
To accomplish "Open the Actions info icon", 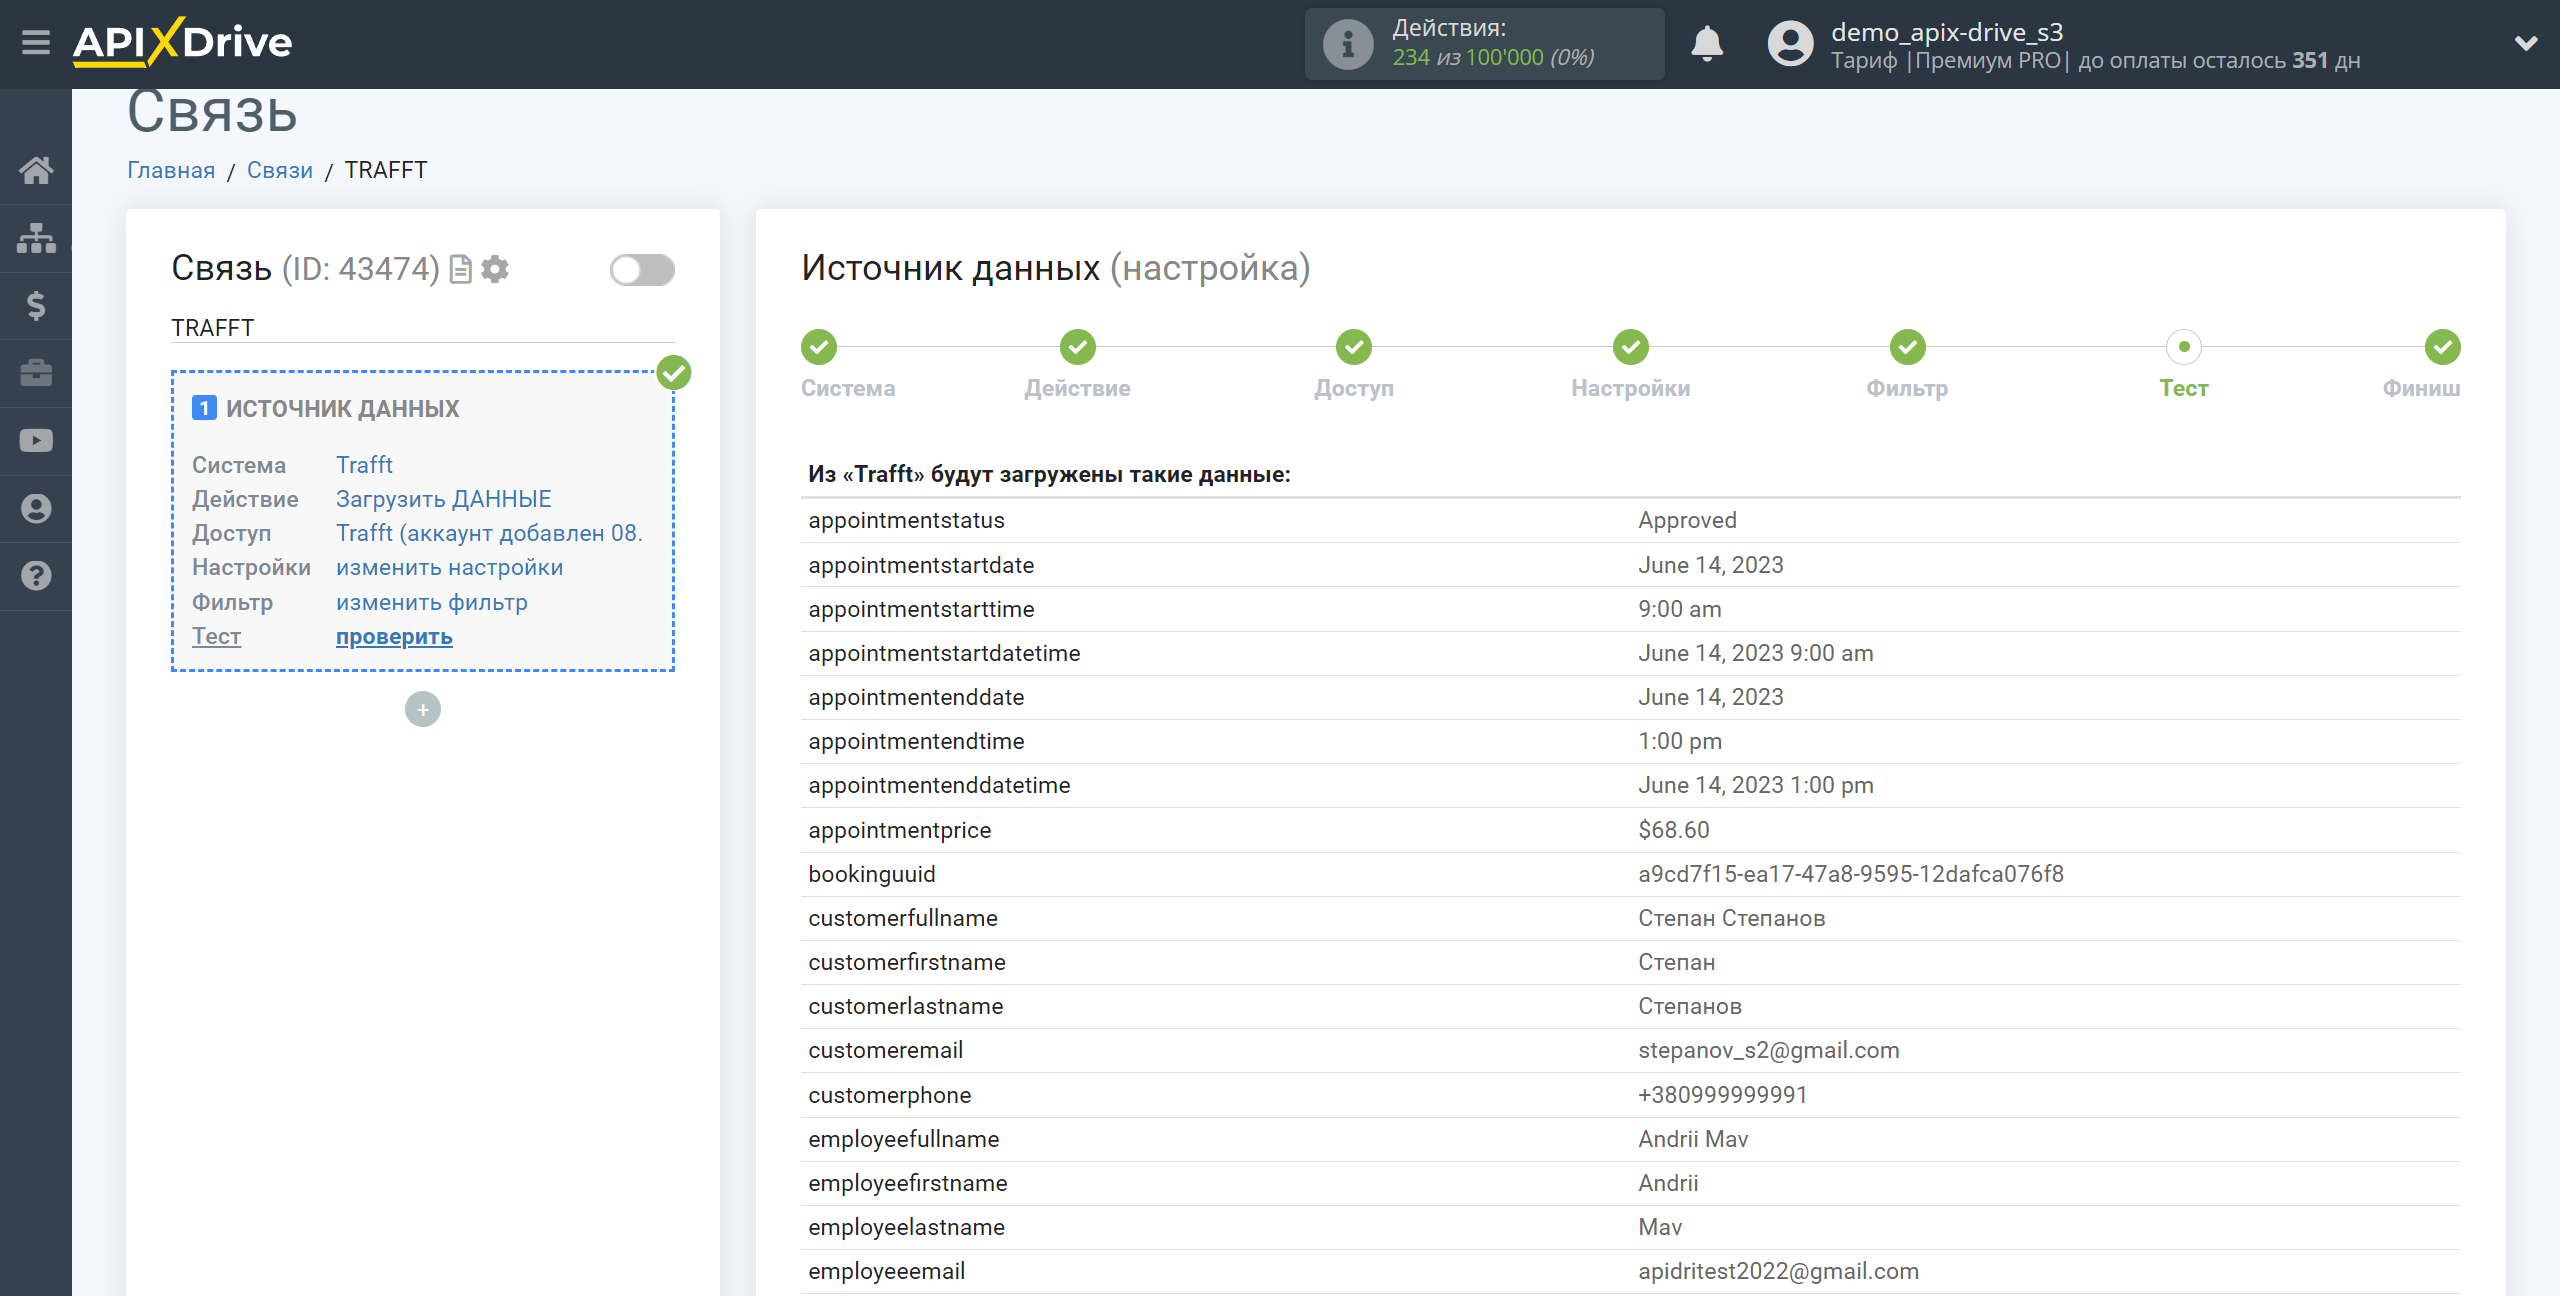I will 1348,44.
